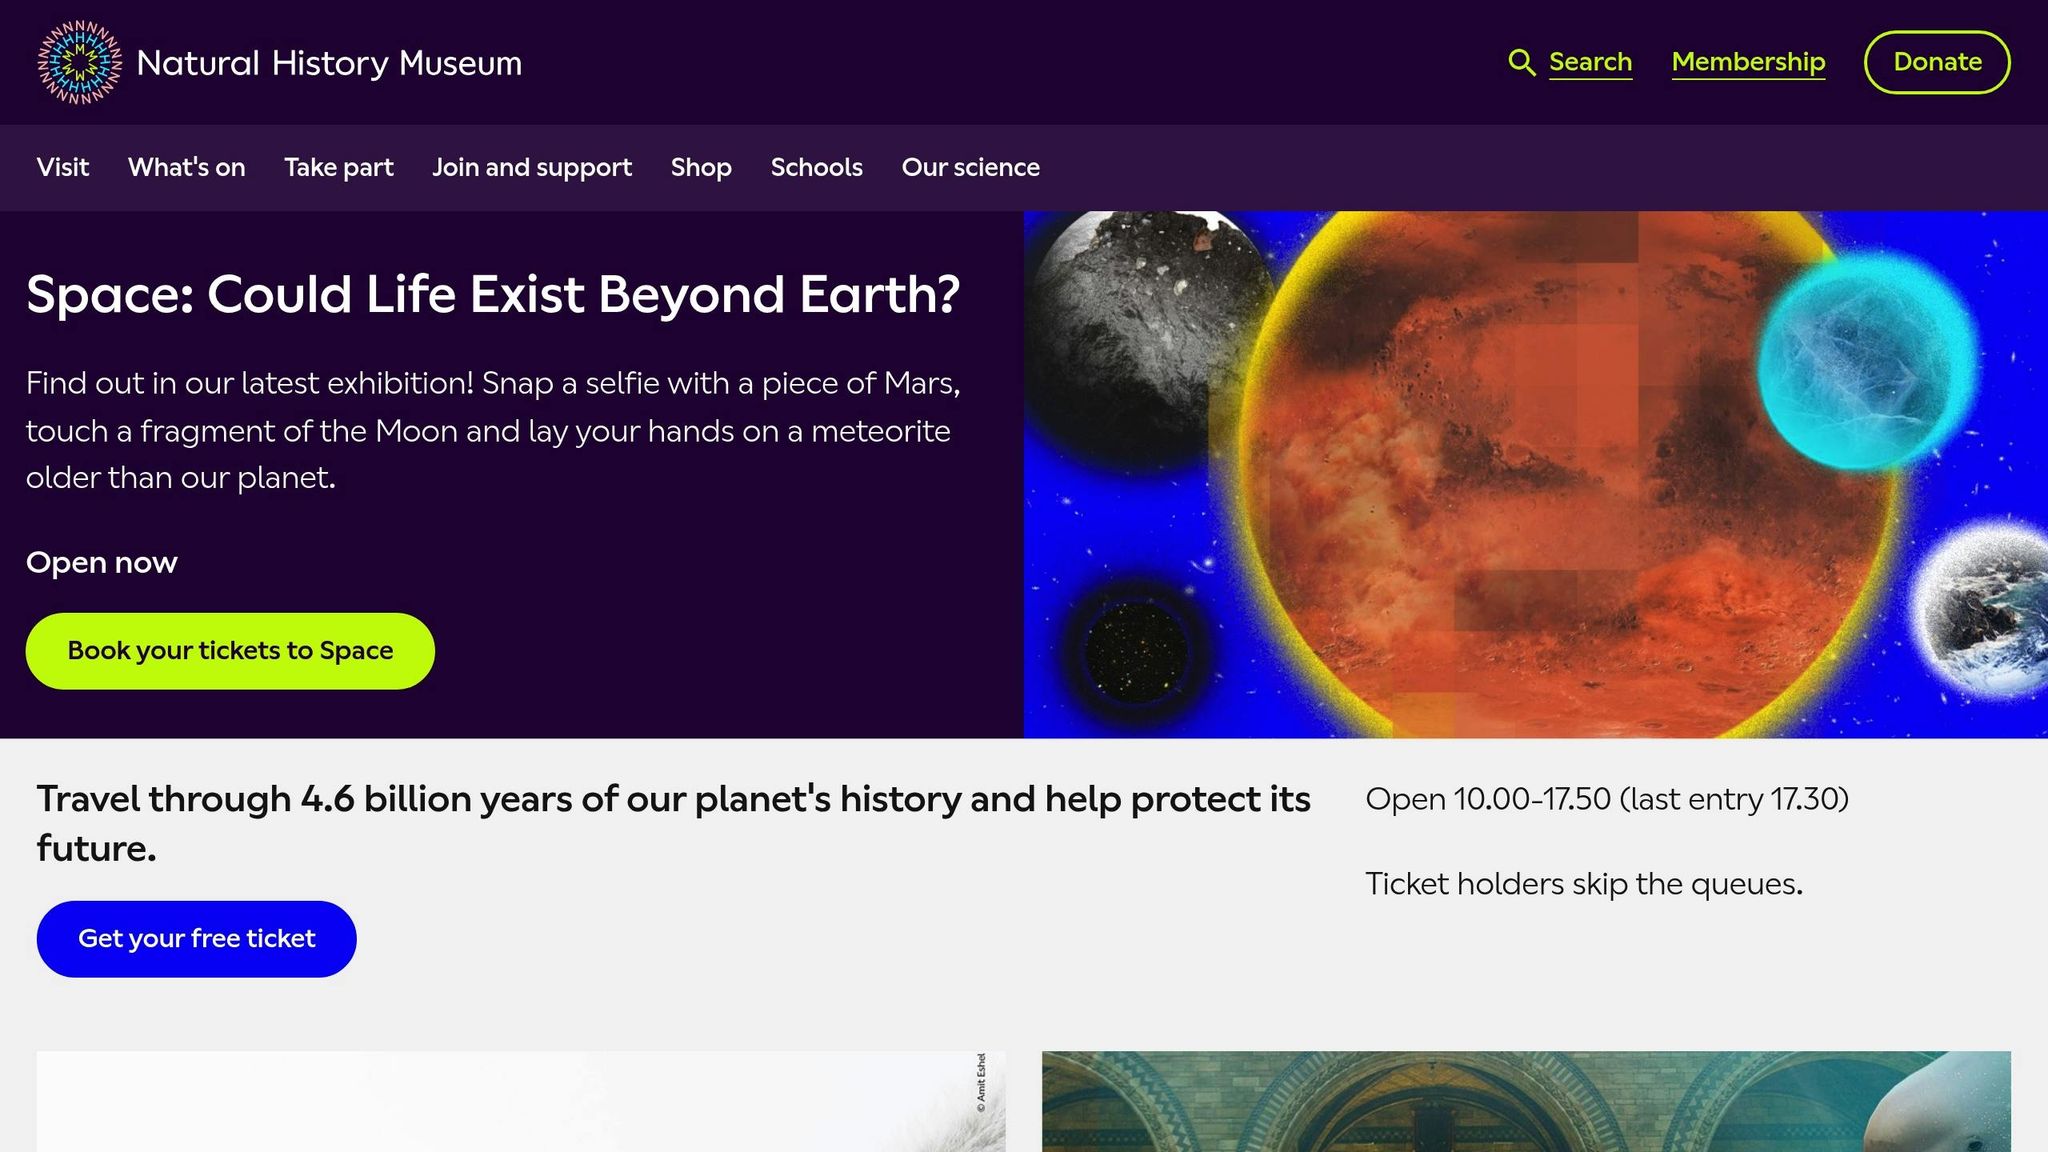Open the Our science menu

970,168
